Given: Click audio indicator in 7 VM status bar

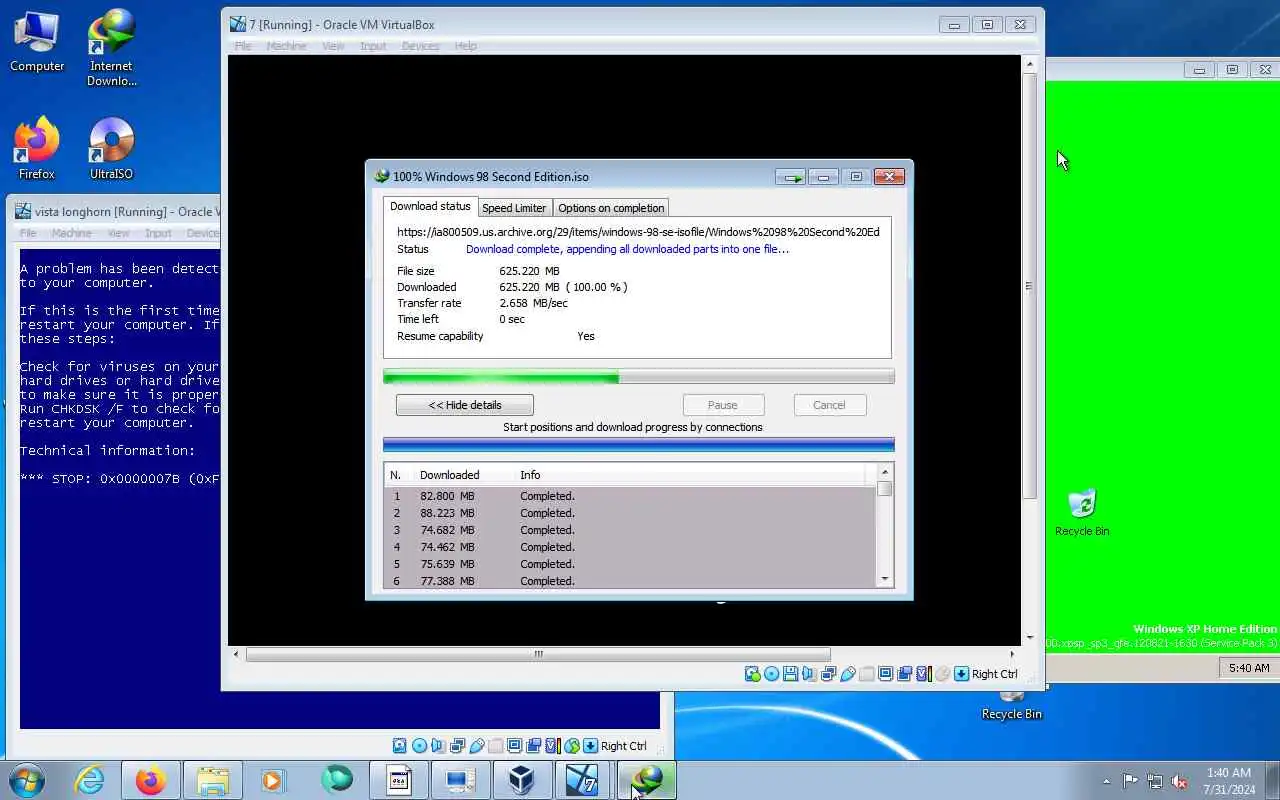Looking at the screenshot, I should click(809, 674).
